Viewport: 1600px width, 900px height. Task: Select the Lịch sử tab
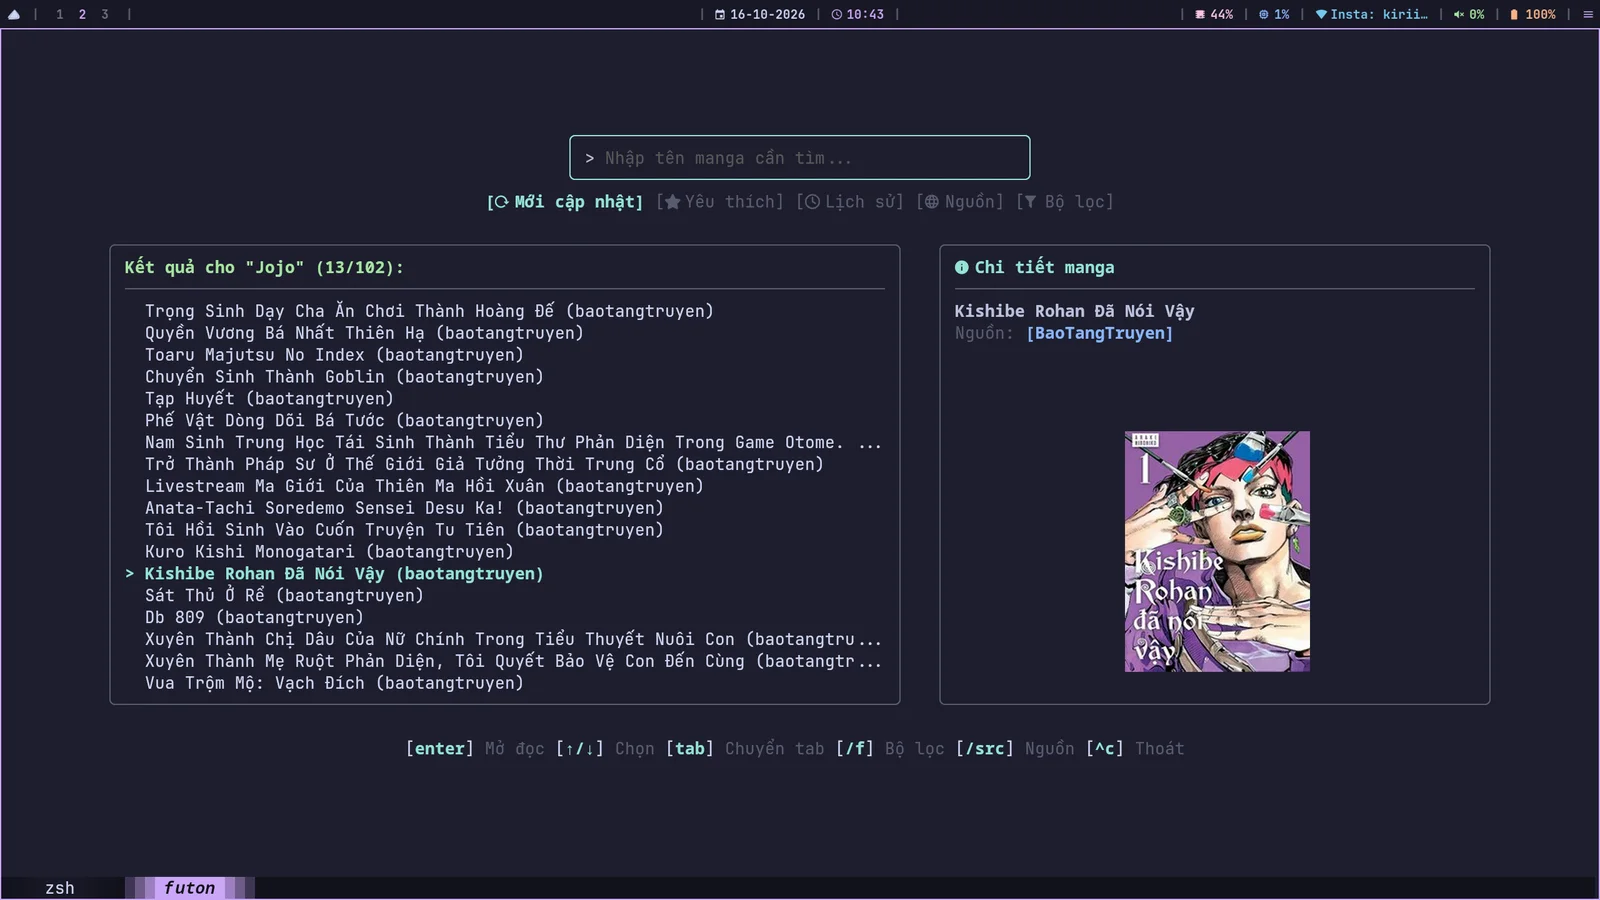(x=850, y=202)
